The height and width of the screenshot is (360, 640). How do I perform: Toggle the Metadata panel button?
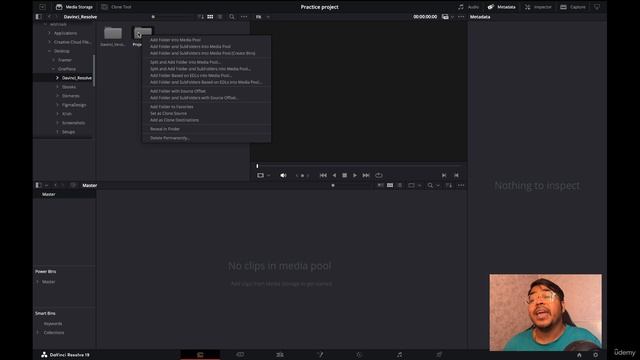(502, 7)
